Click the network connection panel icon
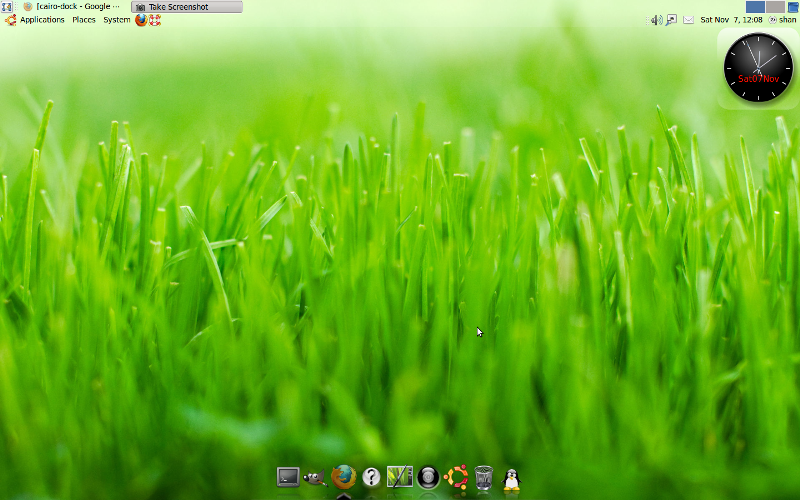The width and height of the screenshot is (800, 500). 671,20
